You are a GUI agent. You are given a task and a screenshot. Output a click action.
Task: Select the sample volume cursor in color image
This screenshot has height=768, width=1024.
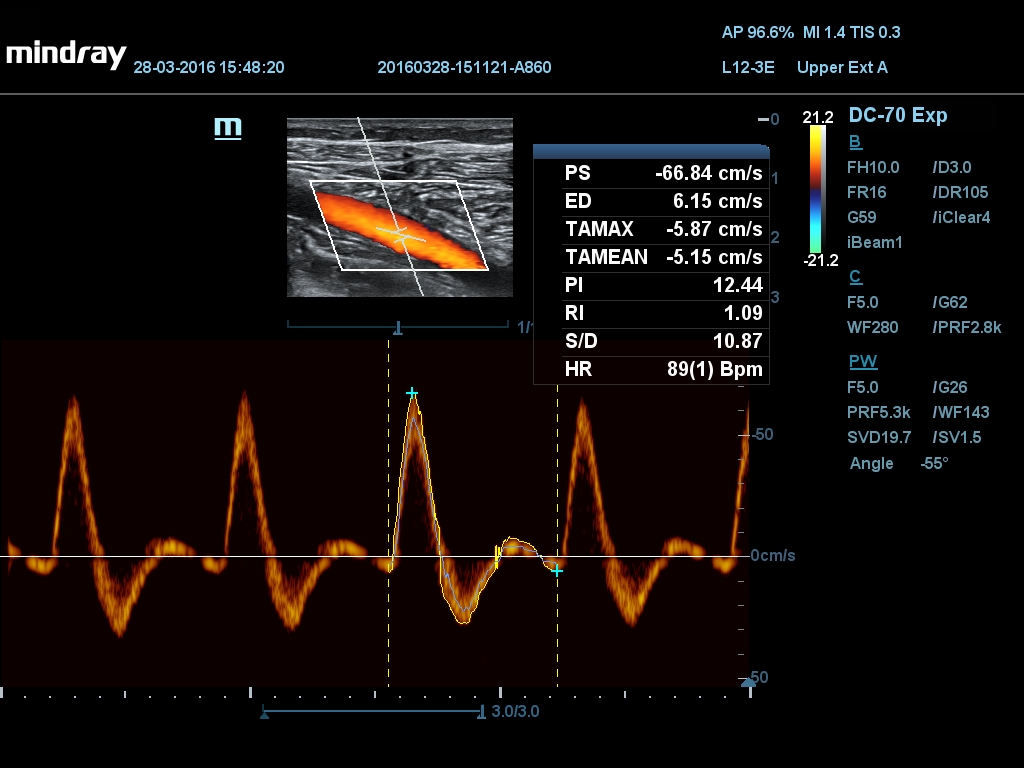[x=400, y=237]
